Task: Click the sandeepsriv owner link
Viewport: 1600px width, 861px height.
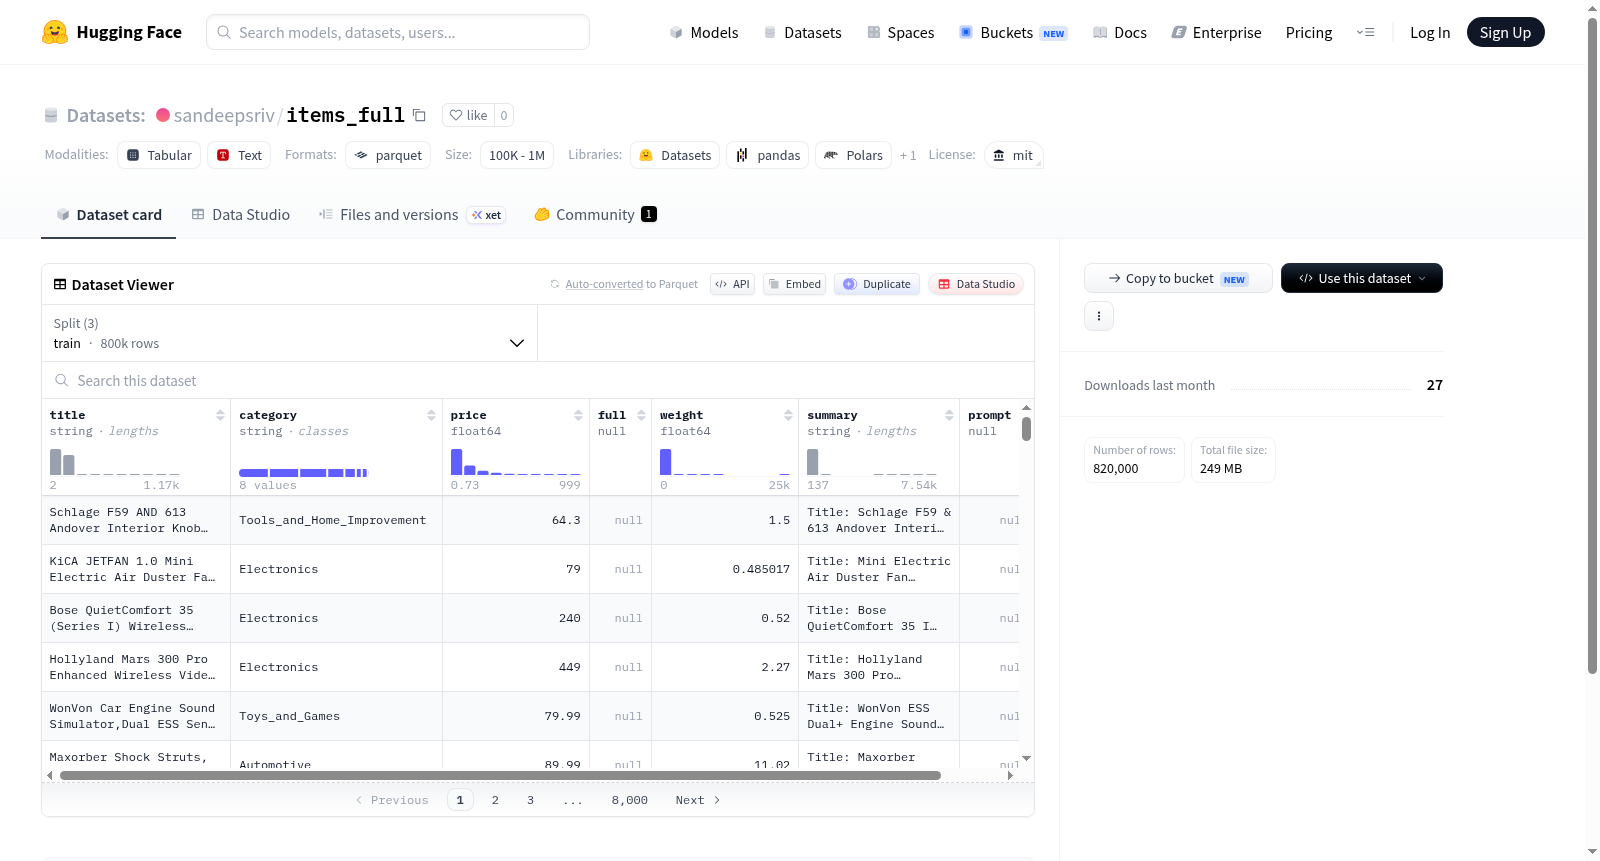Action: tap(224, 115)
